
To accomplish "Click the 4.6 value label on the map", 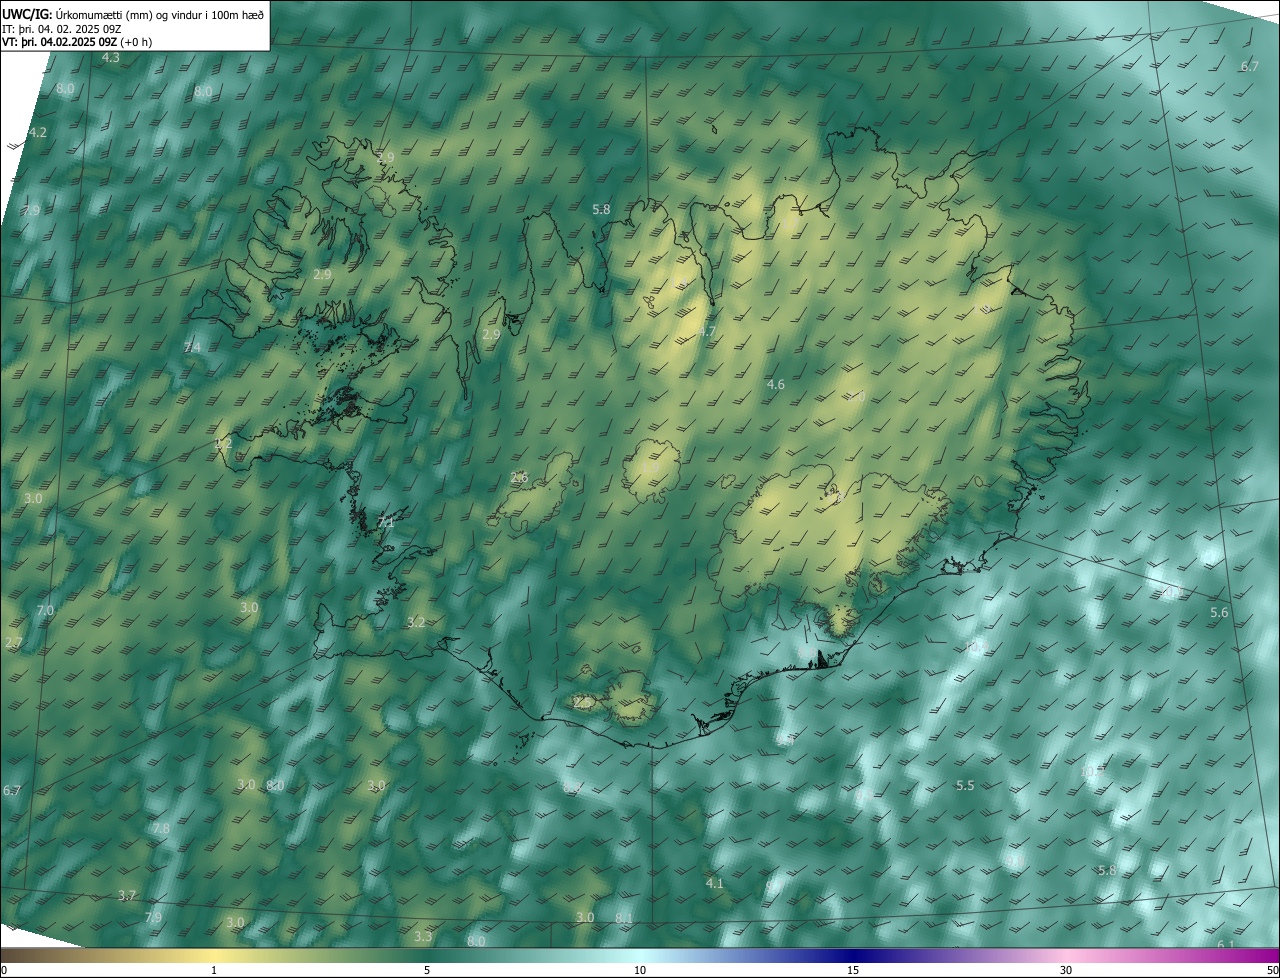I will pos(775,384).
